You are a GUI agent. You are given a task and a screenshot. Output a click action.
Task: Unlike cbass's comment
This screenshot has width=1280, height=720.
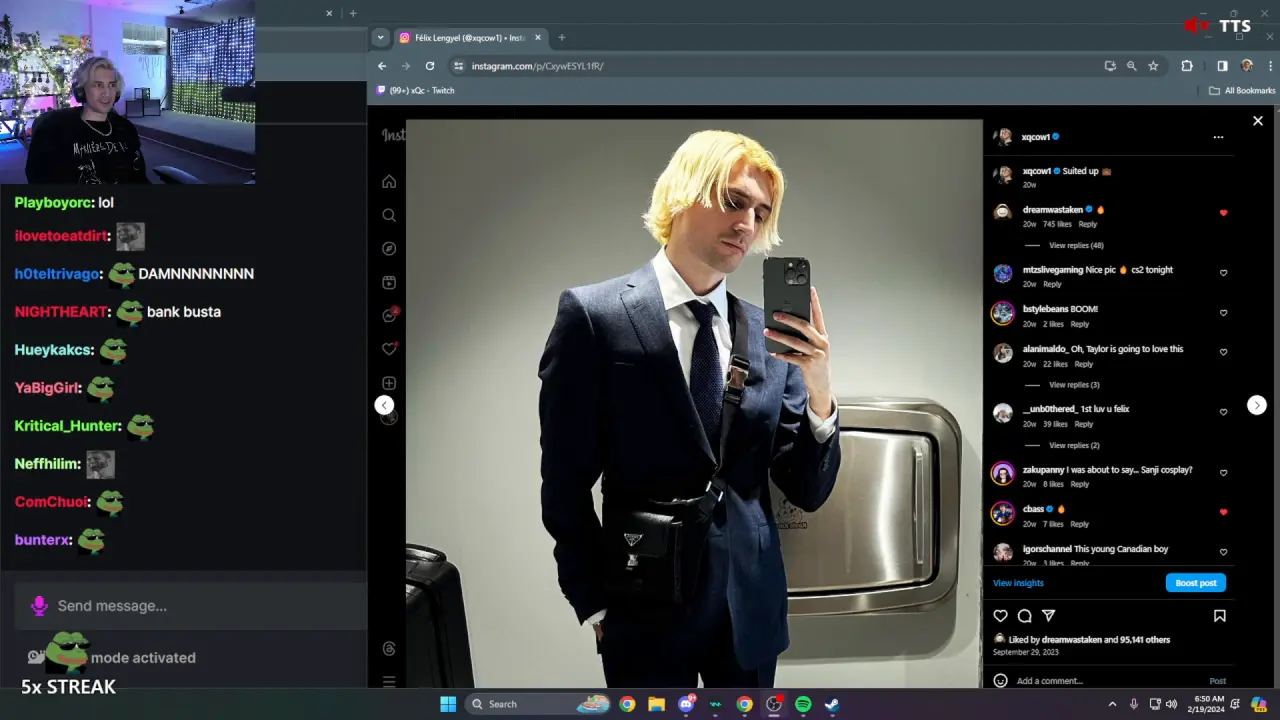click(1223, 512)
